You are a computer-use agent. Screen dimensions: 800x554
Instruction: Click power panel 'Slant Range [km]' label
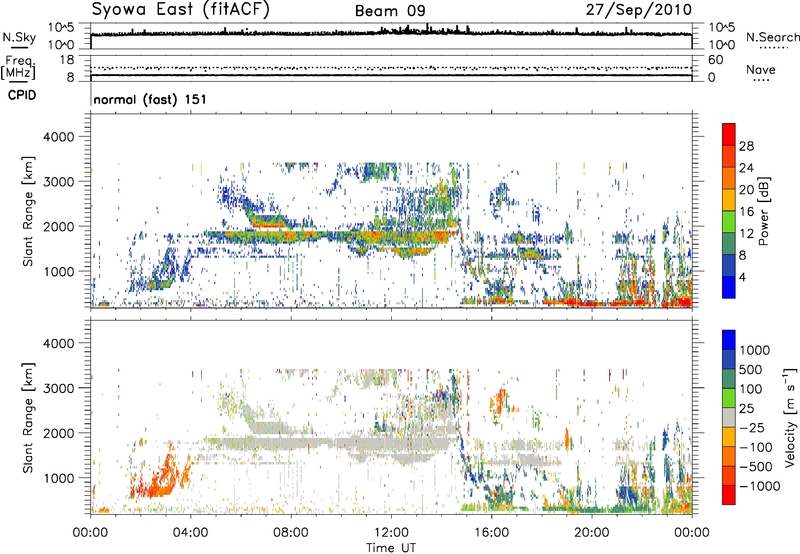pos(28,211)
